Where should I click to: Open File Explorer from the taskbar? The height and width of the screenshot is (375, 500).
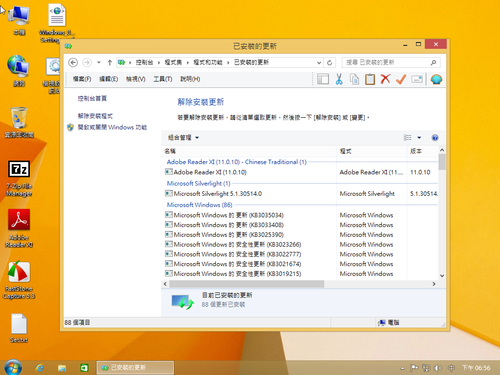click(x=62, y=368)
